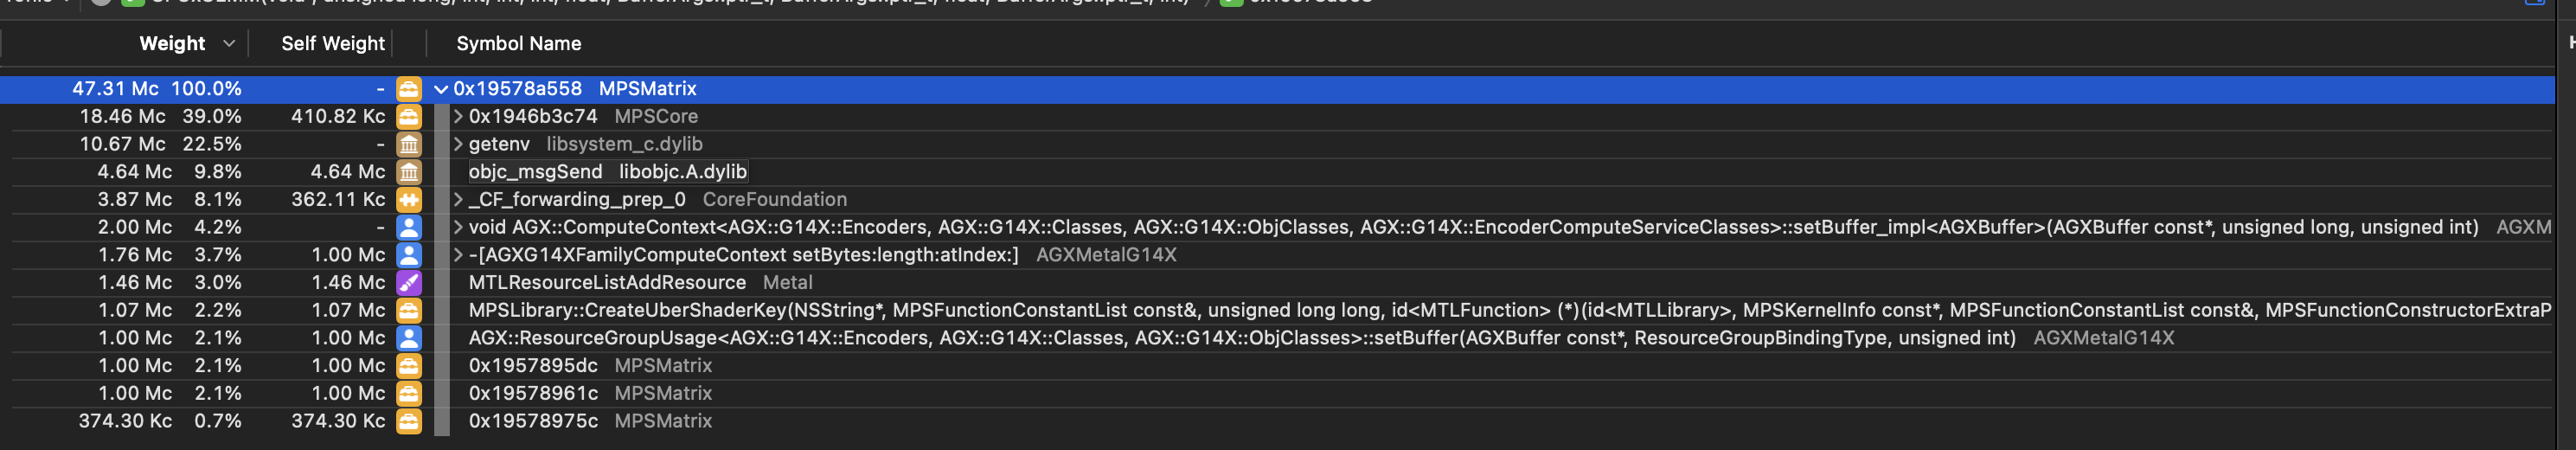Viewport: 2576px width, 450px height.
Task: Click the briefcase icon beside 0x19578975c MPSMatrix
Action: click(x=409, y=421)
